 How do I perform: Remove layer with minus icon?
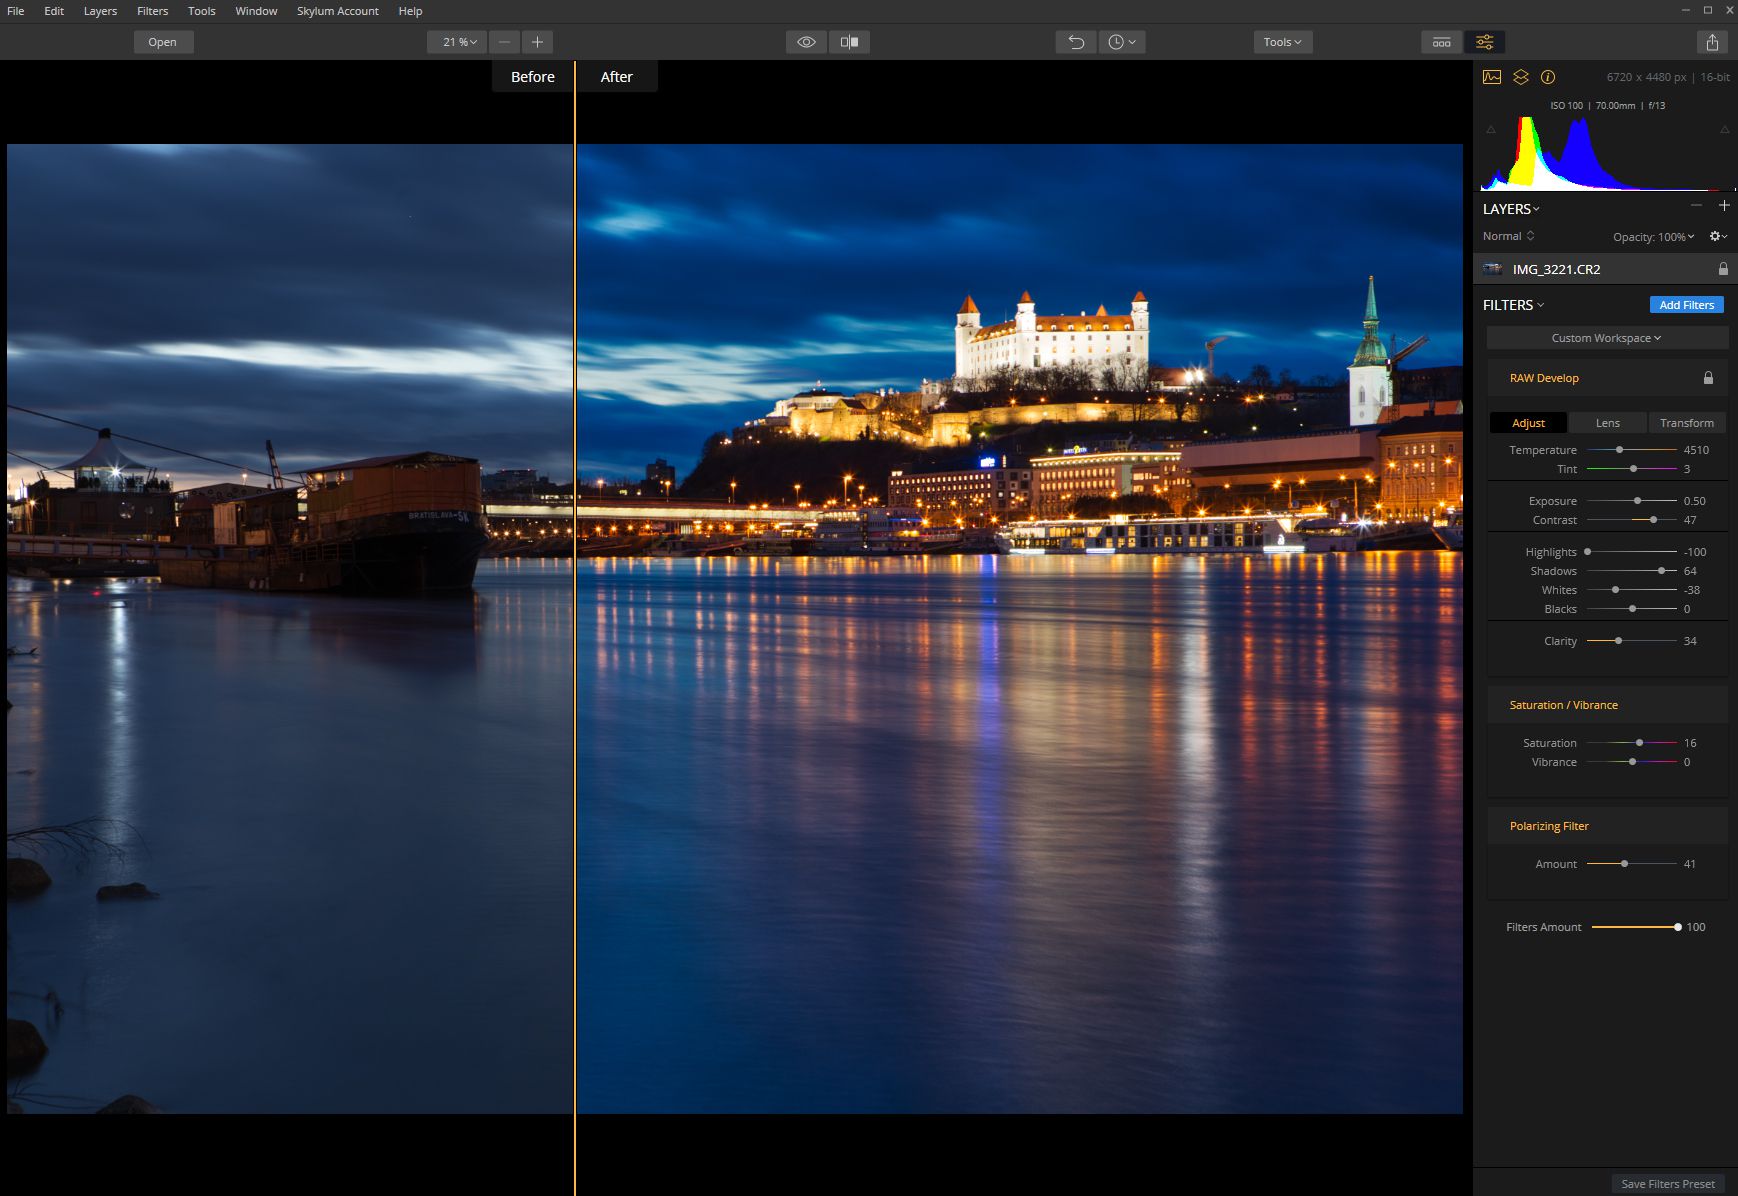coord(1696,205)
